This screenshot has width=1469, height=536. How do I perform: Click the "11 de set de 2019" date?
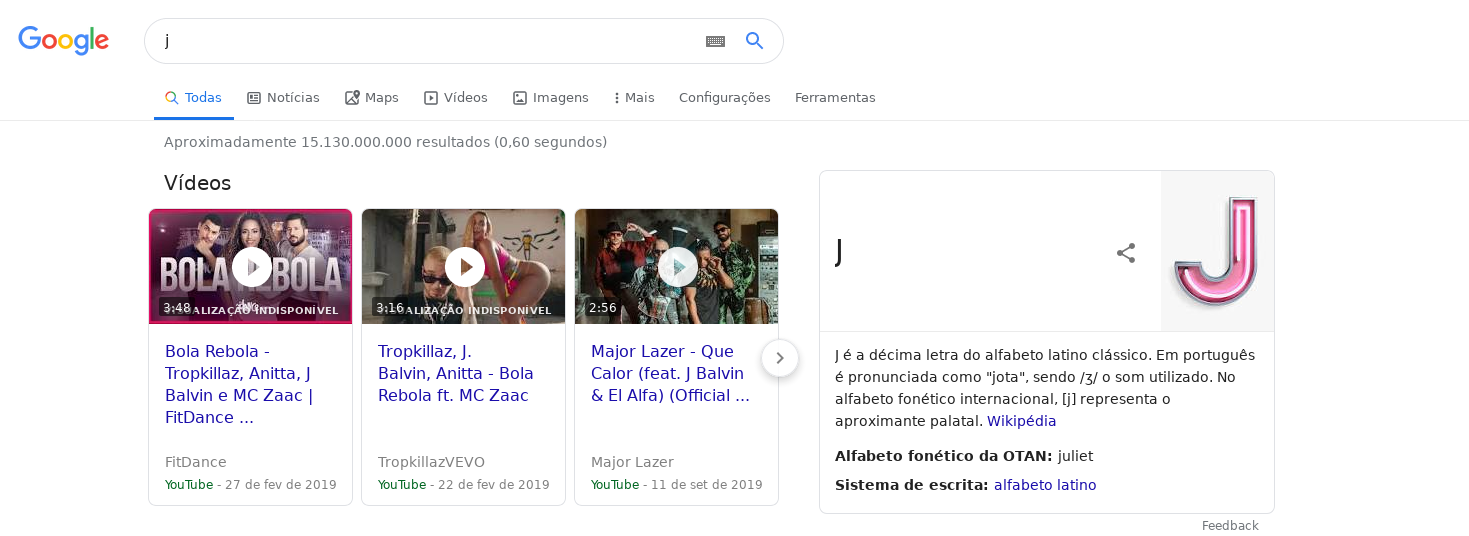tap(707, 485)
